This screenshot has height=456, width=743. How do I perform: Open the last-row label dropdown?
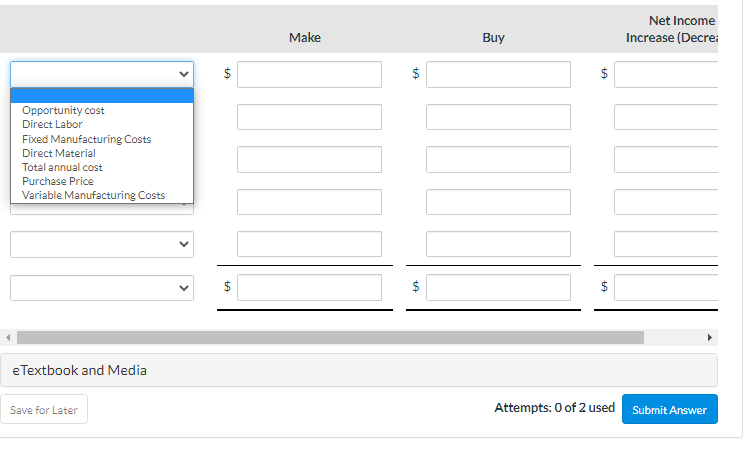pyautogui.click(x=102, y=288)
